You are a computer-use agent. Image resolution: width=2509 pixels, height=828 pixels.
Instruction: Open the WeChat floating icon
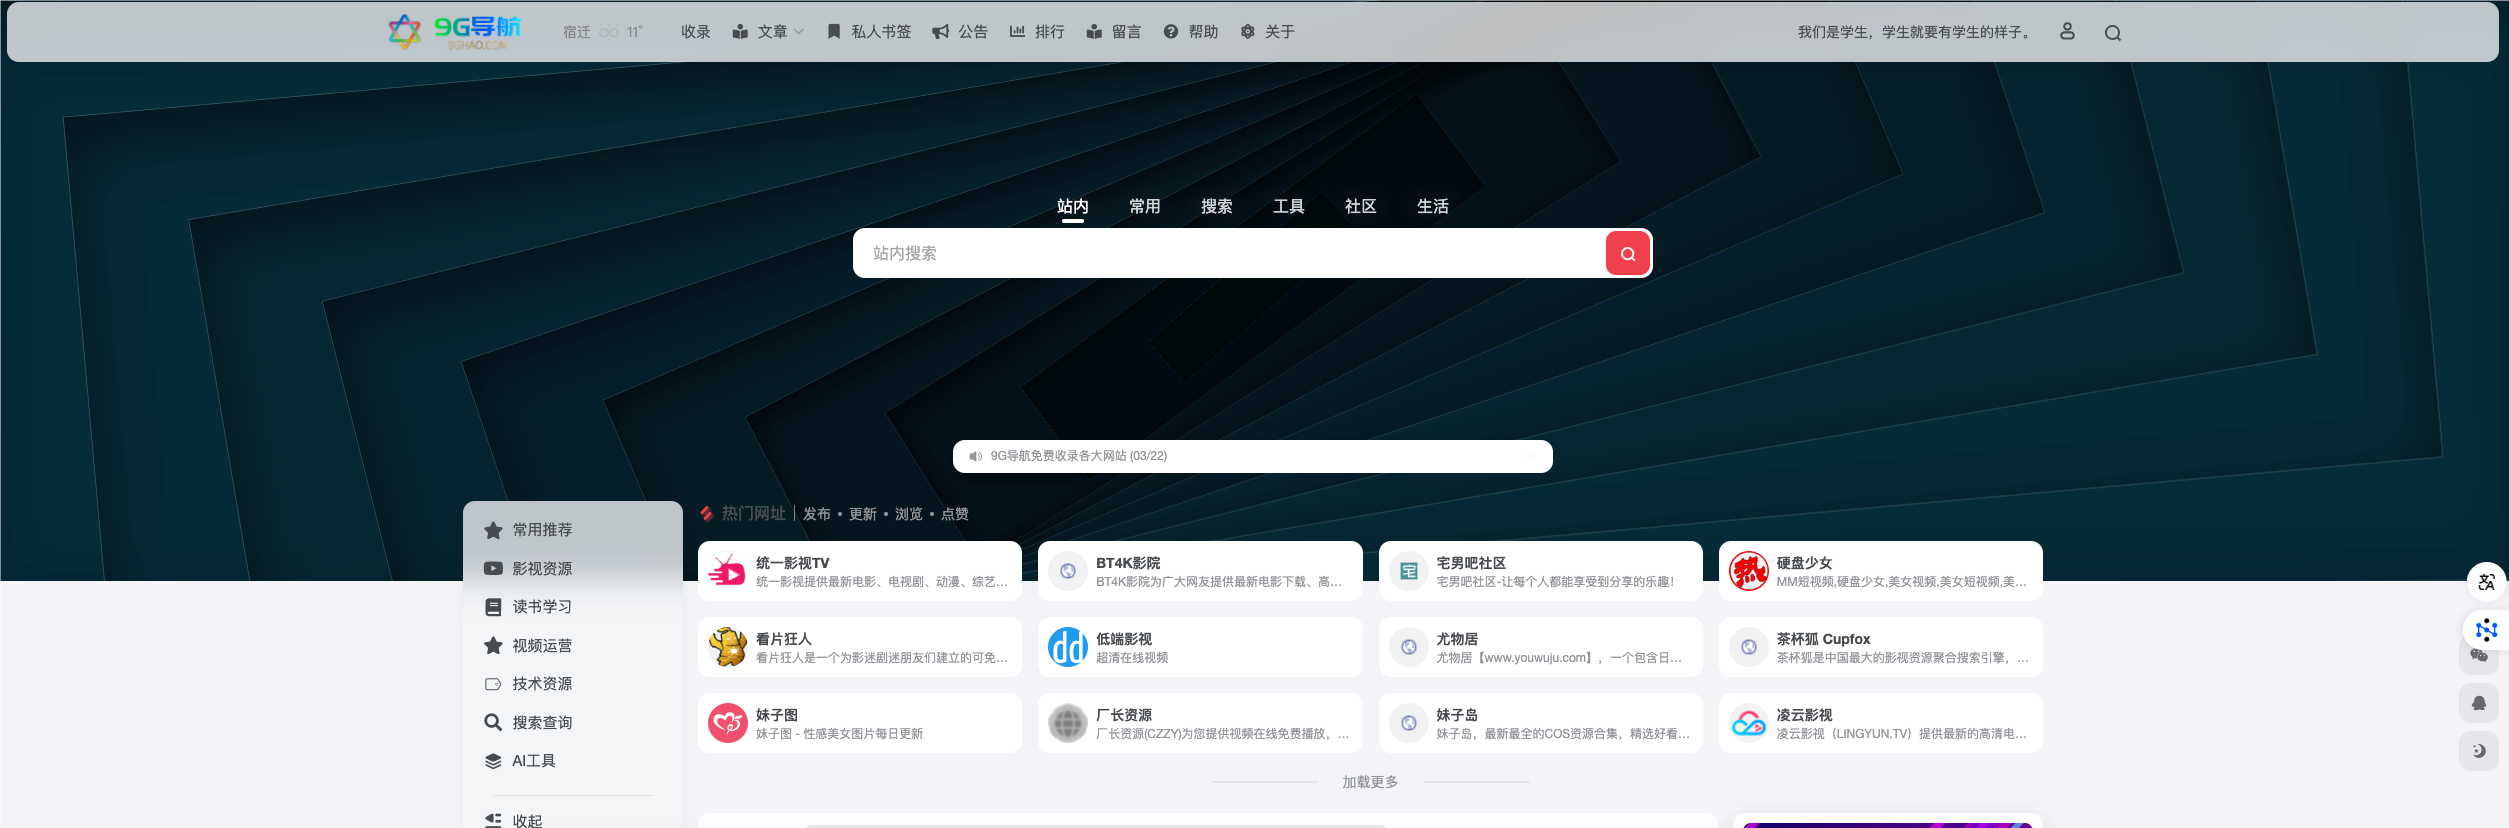pos(2479,655)
